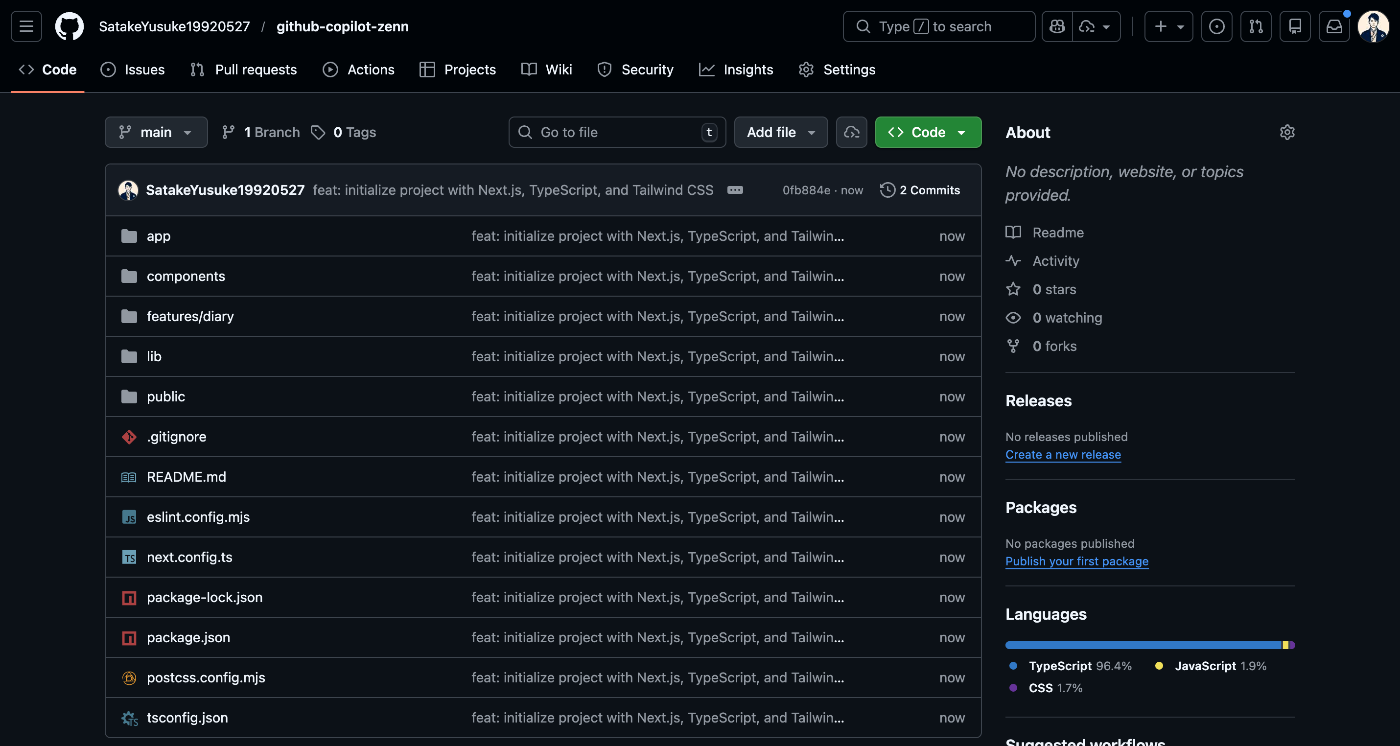Open SatakeYusuke19920527 owner link in breadcrumb
This screenshot has width=1400, height=746.
click(174, 27)
